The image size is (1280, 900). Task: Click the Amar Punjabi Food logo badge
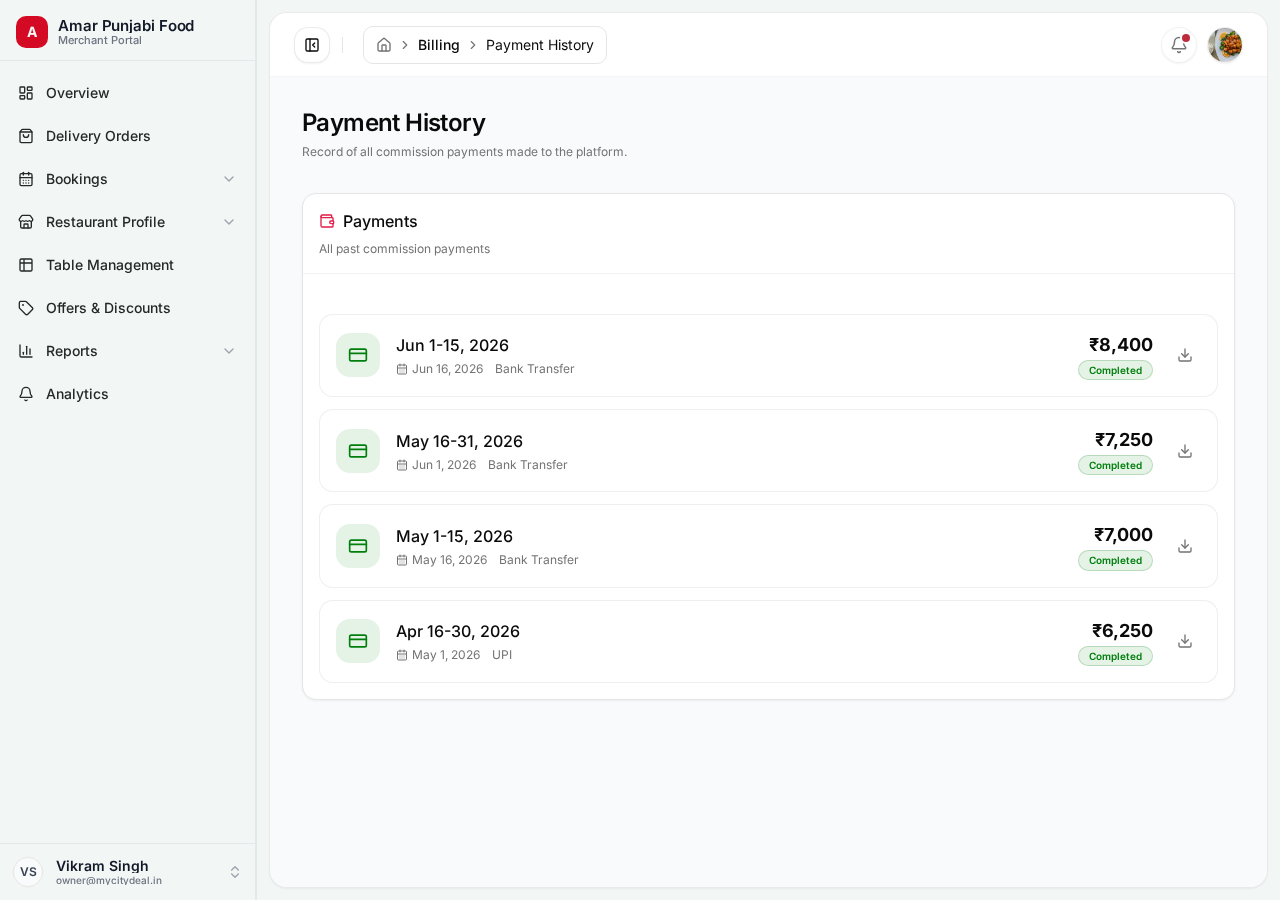point(32,32)
